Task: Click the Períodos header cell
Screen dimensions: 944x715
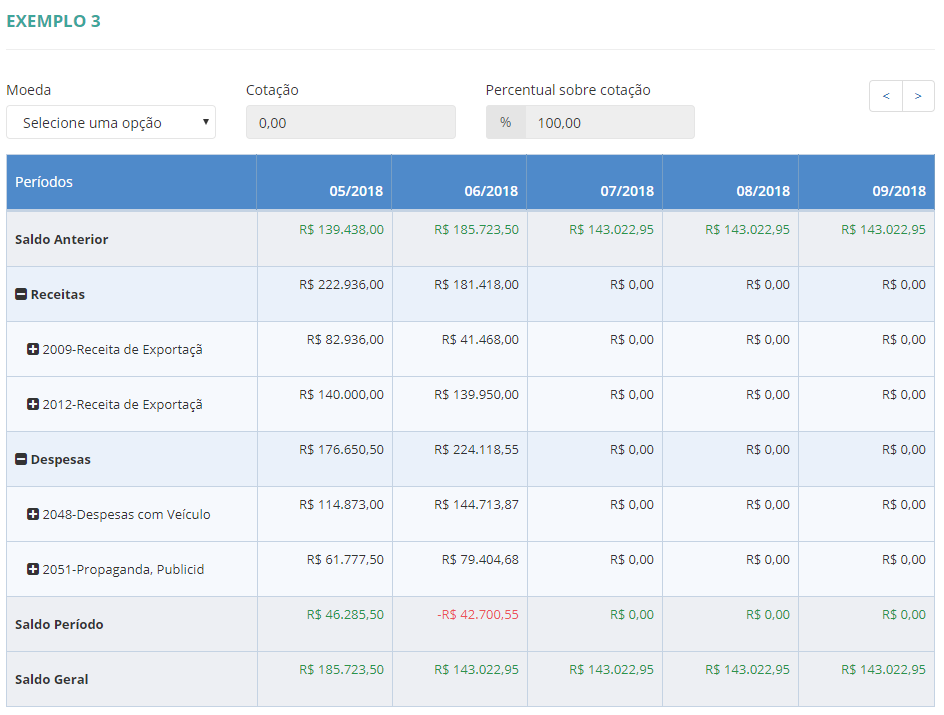Action: pos(44,182)
